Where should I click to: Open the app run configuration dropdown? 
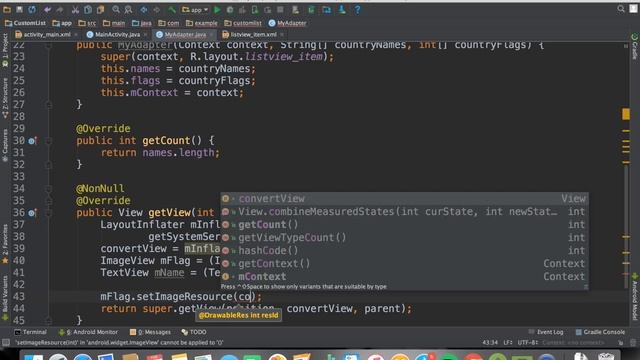tap(195, 9)
